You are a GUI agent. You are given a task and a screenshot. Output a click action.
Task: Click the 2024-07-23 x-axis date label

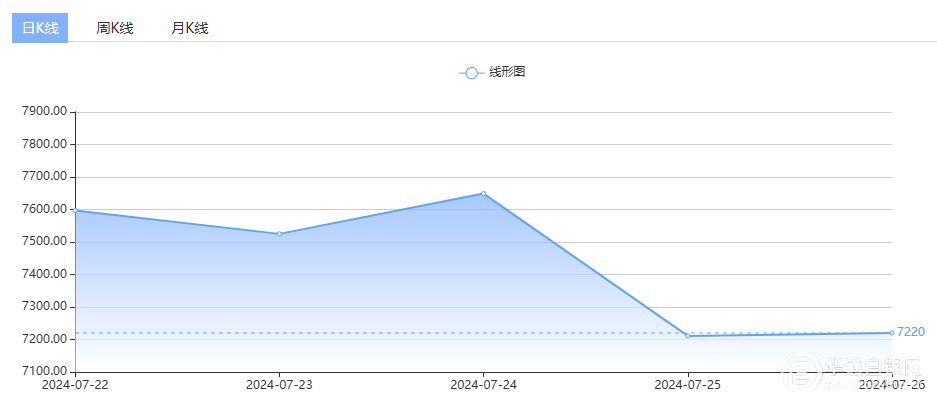tap(279, 384)
